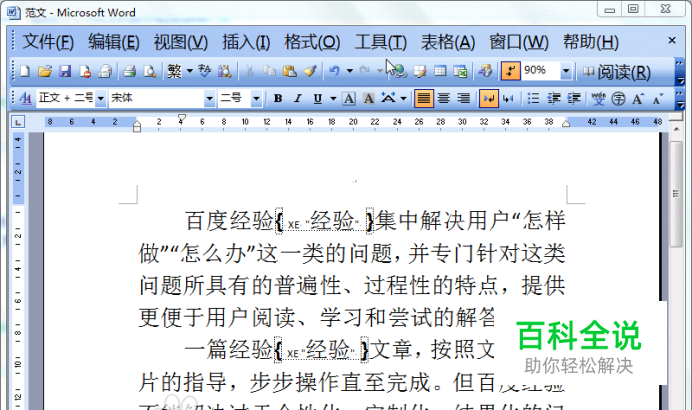This screenshot has width=692, height=410.
Task: Toggle center alignment
Action: [x=444, y=98]
